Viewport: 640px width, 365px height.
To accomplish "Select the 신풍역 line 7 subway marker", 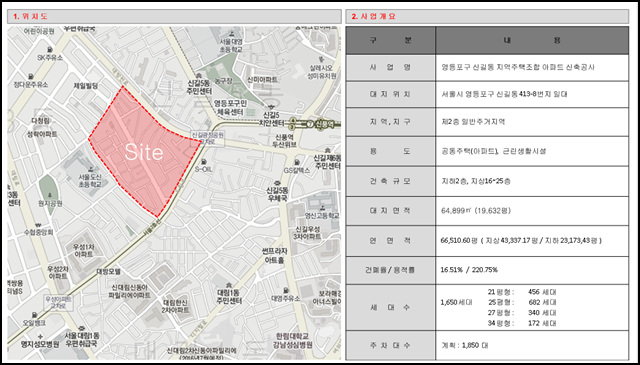I will click(x=310, y=123).
